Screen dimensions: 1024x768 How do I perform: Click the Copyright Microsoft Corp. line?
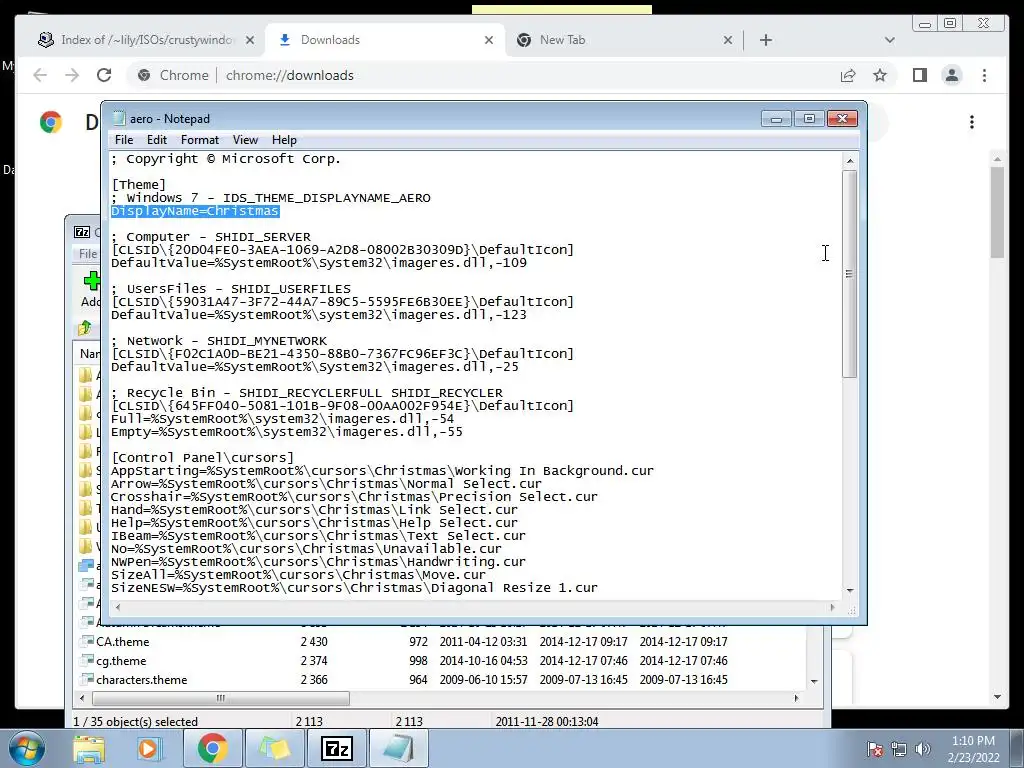pyautogui.click(x=226, y=159)
